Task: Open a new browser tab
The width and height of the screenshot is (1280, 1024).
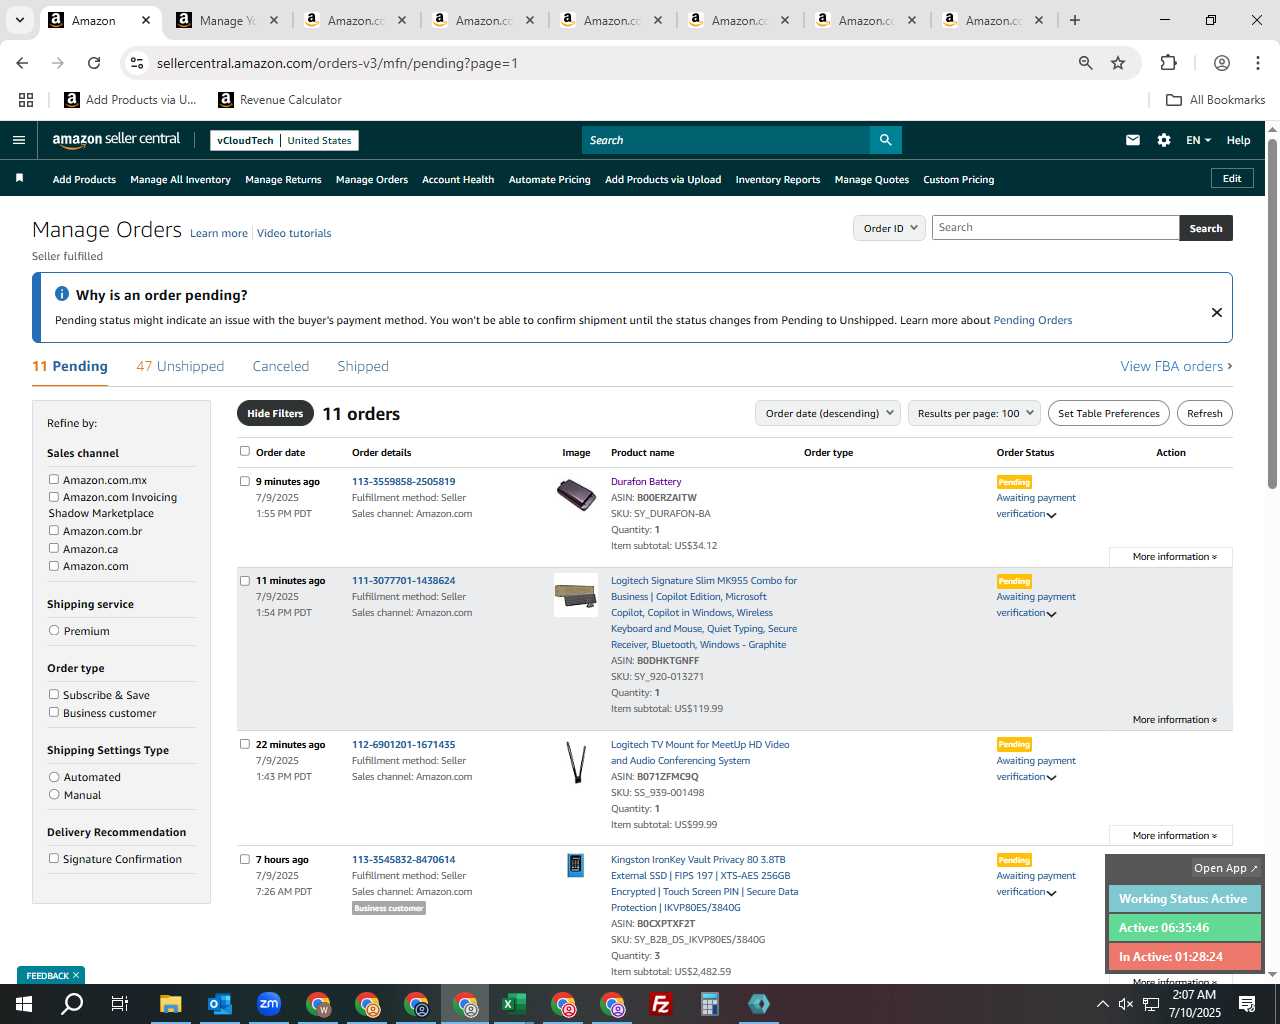Action: pyautogui.click(x=1075, y=20)
